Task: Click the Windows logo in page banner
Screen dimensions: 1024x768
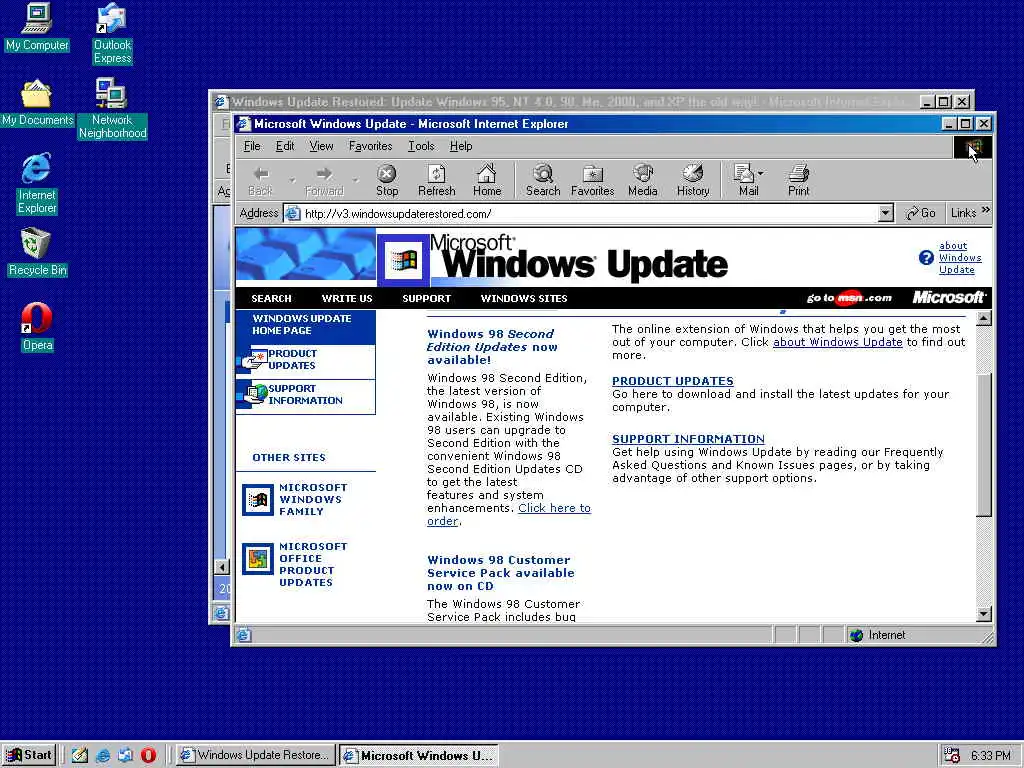Action: 404,261
